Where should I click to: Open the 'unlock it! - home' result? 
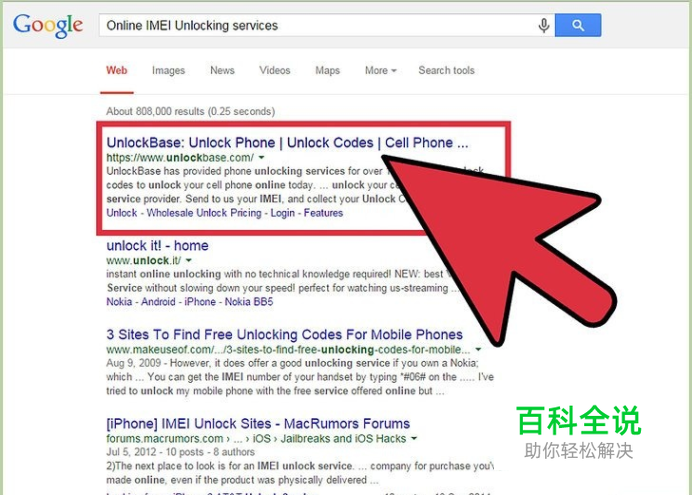tap(158, 245)
